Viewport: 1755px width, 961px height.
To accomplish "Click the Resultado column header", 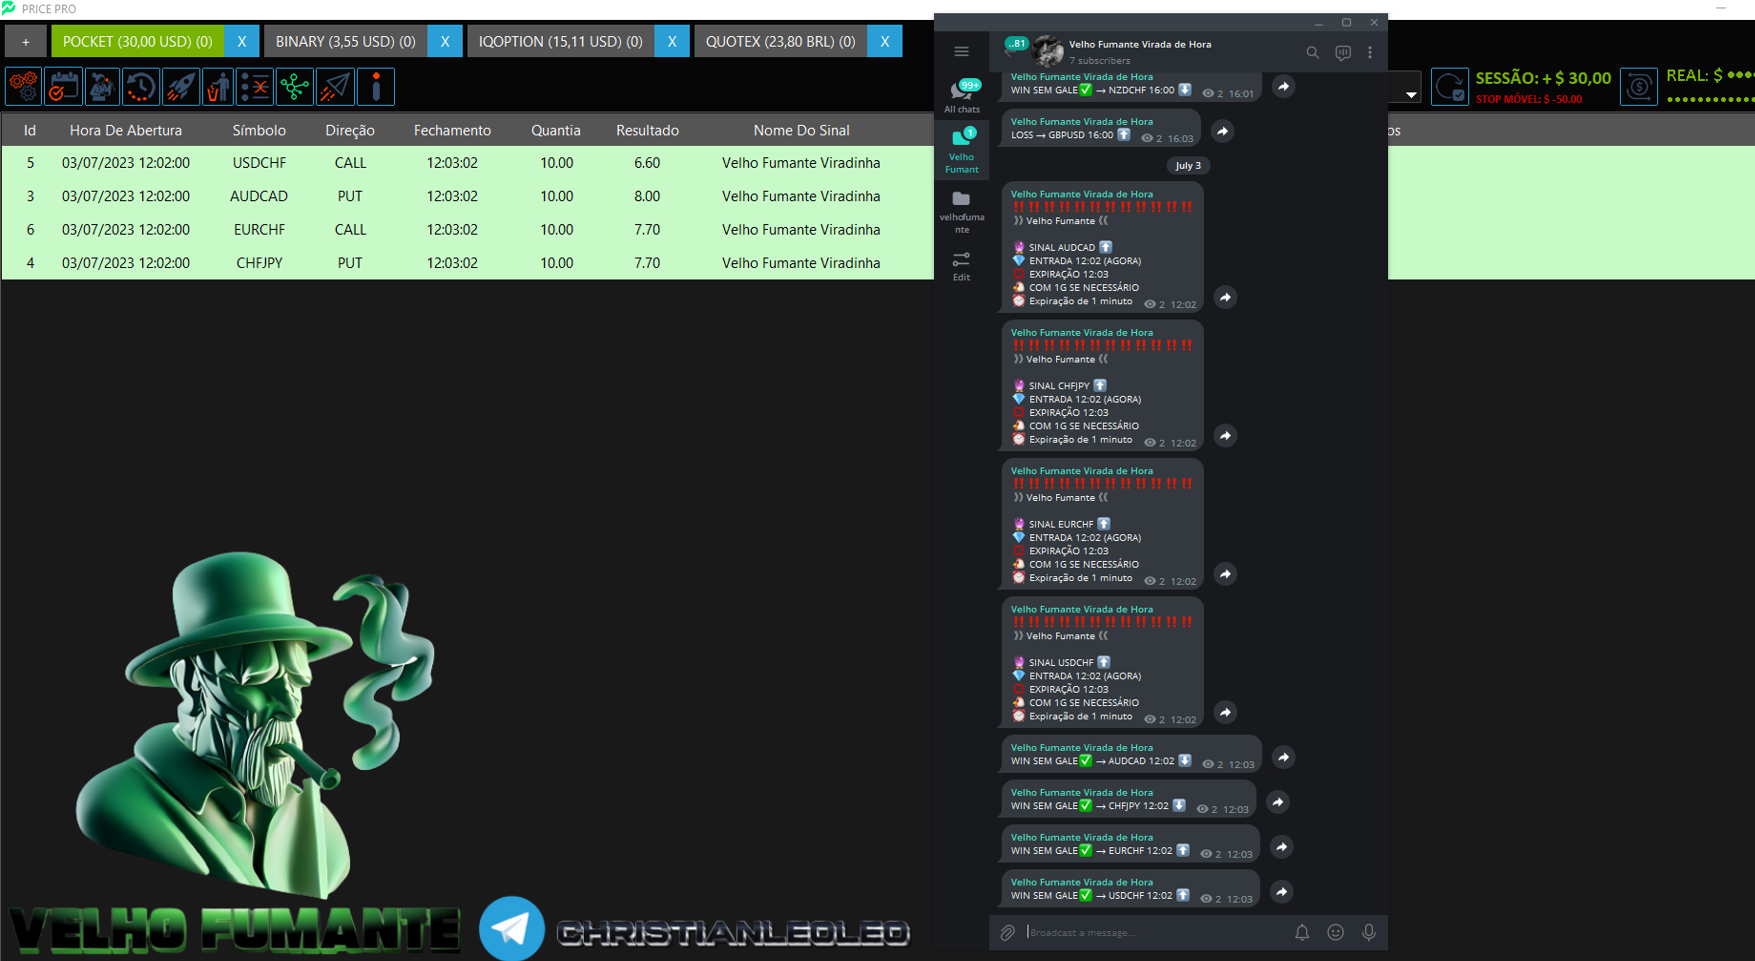I will click(647, 130).
